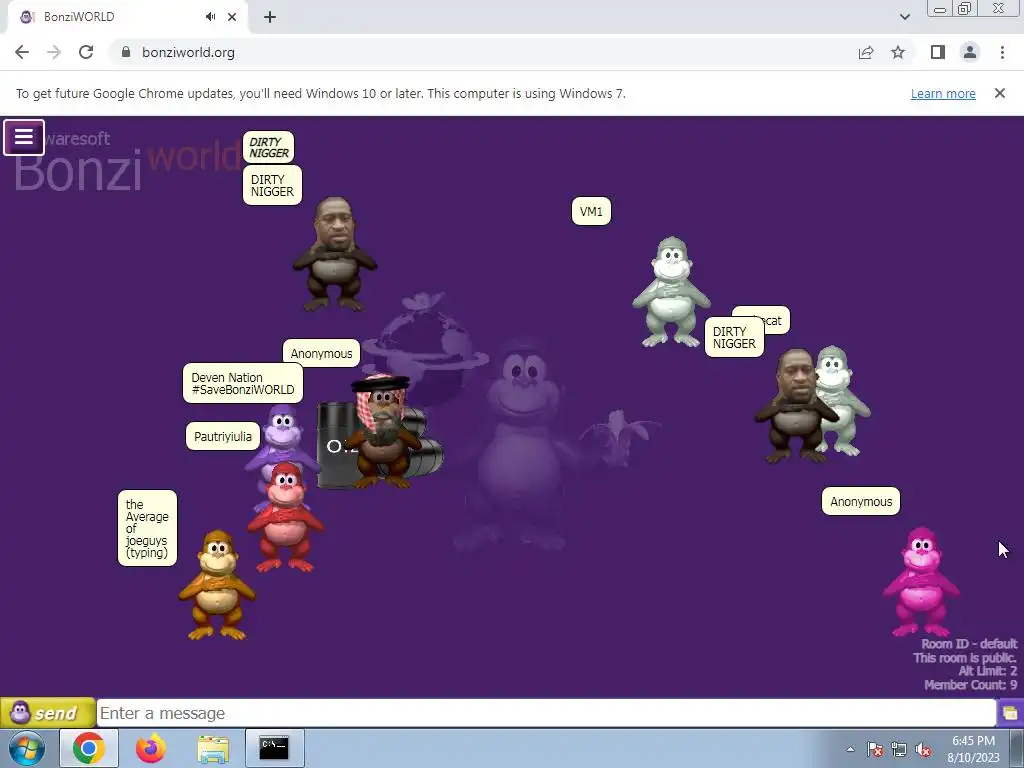Open the Windows Start menu
This screenshot has height=768, width=1024.
point(27,748)
